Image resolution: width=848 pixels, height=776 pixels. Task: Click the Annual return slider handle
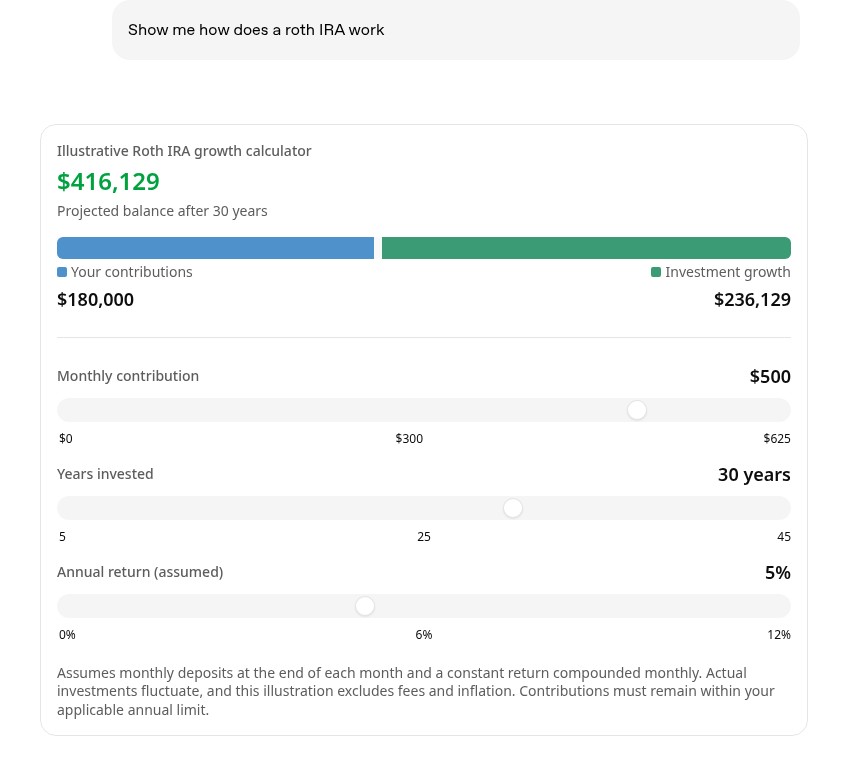click(x=365, y=606)
